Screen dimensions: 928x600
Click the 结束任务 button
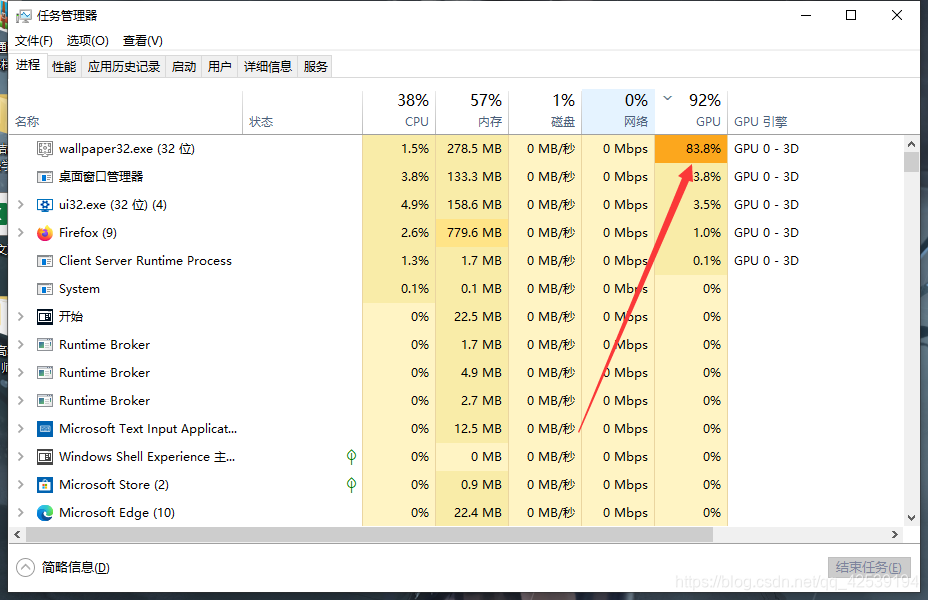pos(869,567)
